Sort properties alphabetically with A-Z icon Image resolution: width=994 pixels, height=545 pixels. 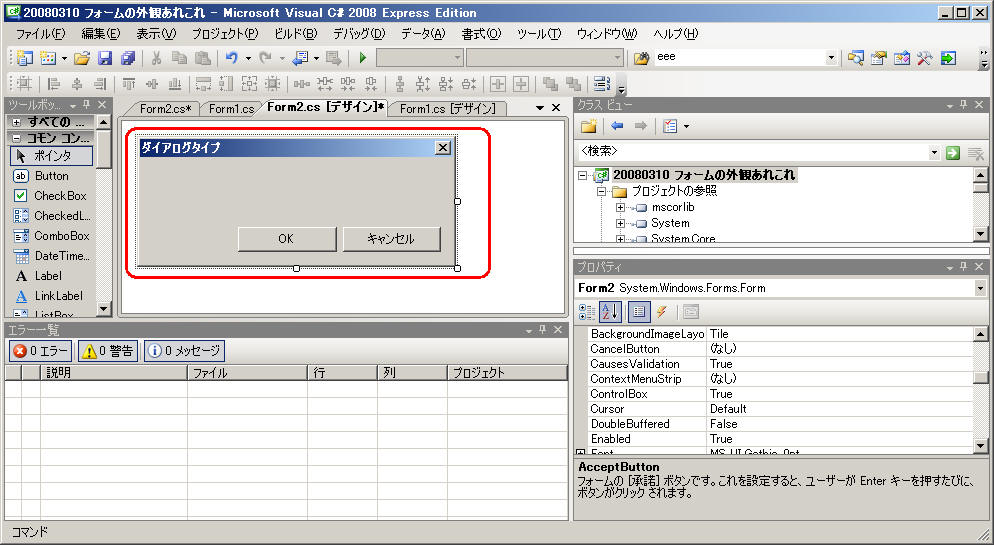[x=614, y=312]
